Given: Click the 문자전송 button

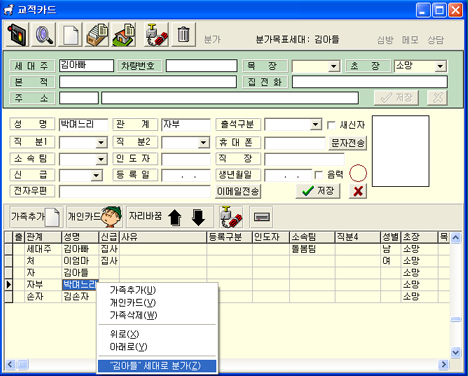Looking at the screenshot, I should (x=348, y=143).
